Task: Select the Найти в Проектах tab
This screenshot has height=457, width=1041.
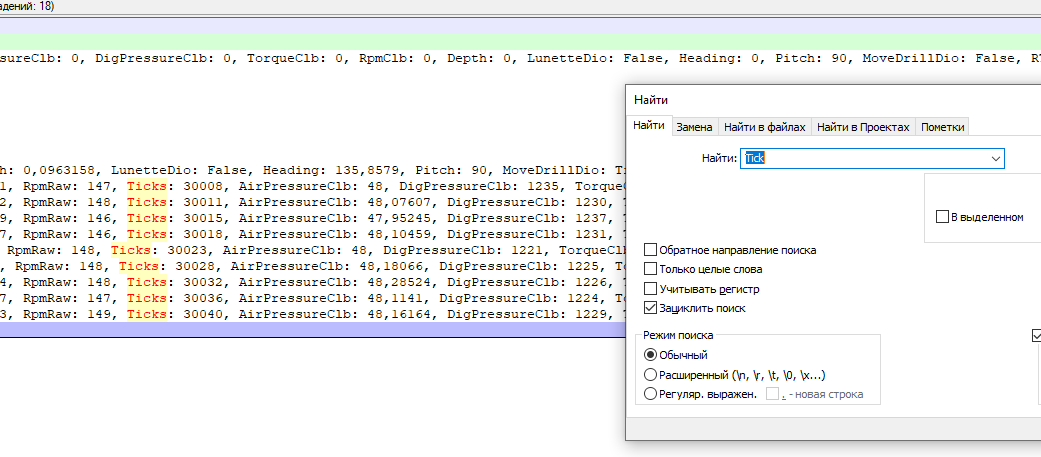Action: coord(862,127)
